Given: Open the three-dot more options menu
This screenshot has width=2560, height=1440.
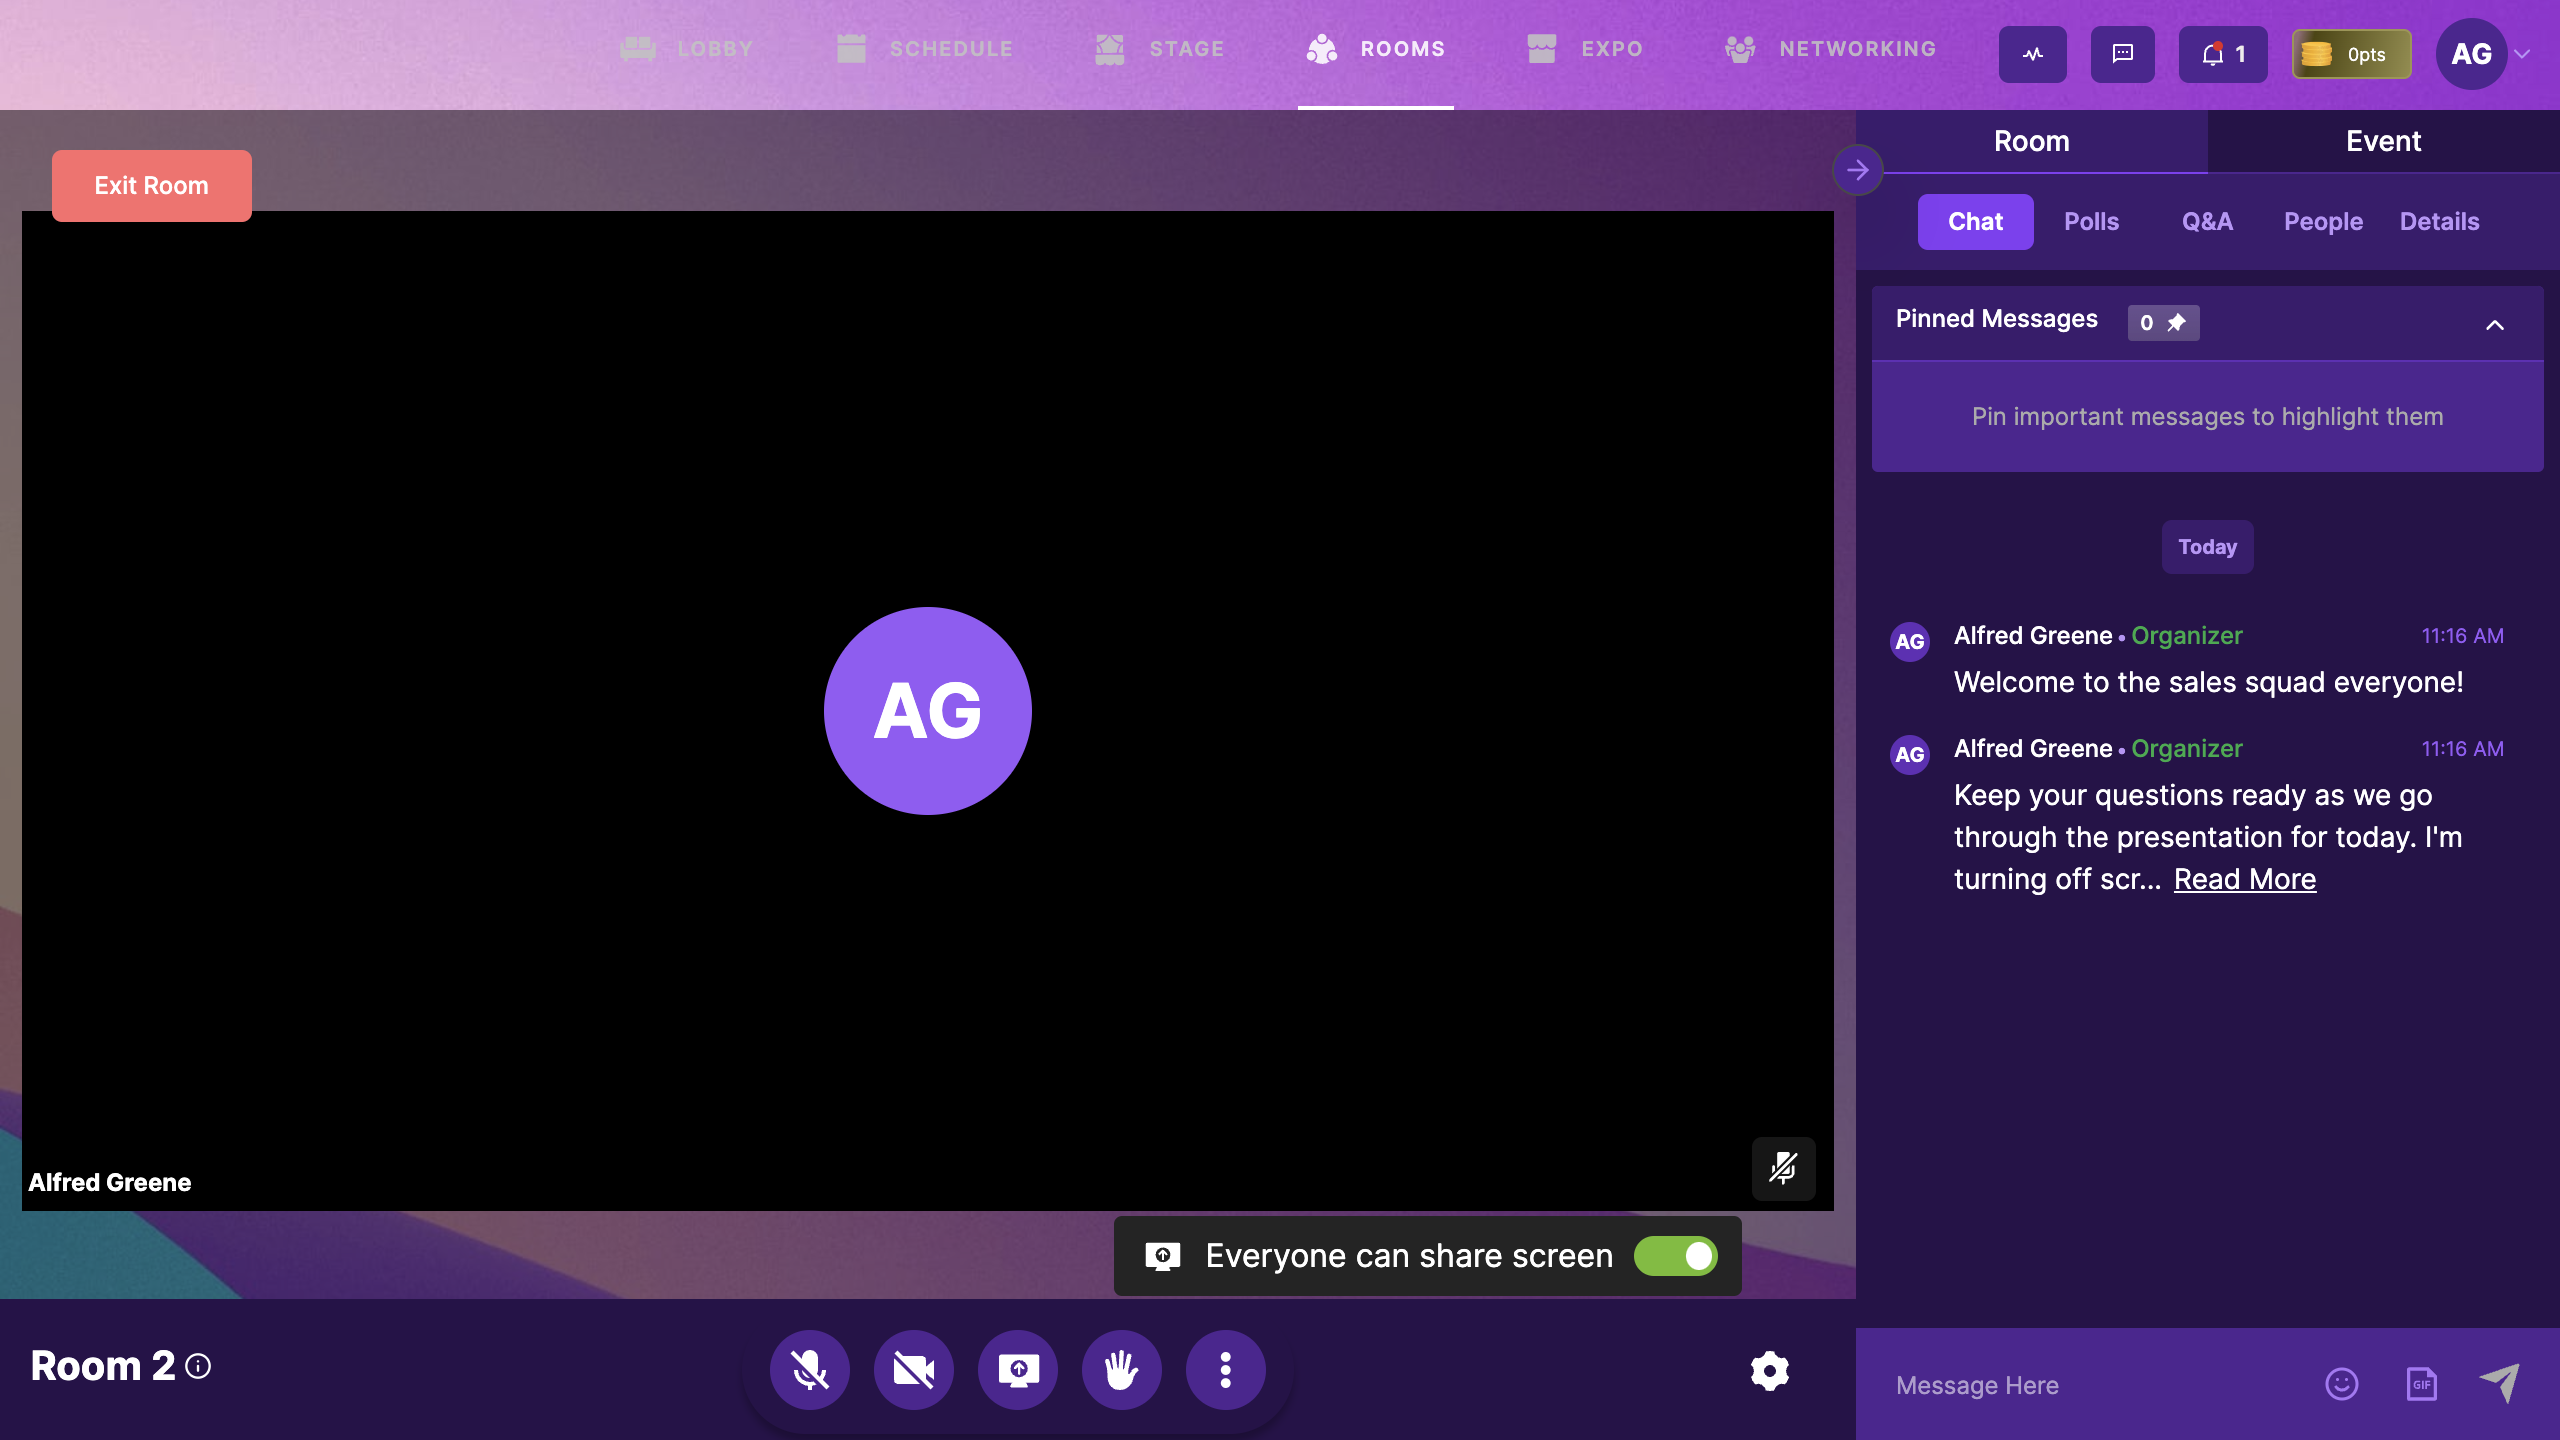Looking at the screenshot, I should tap(1225, 1370).
